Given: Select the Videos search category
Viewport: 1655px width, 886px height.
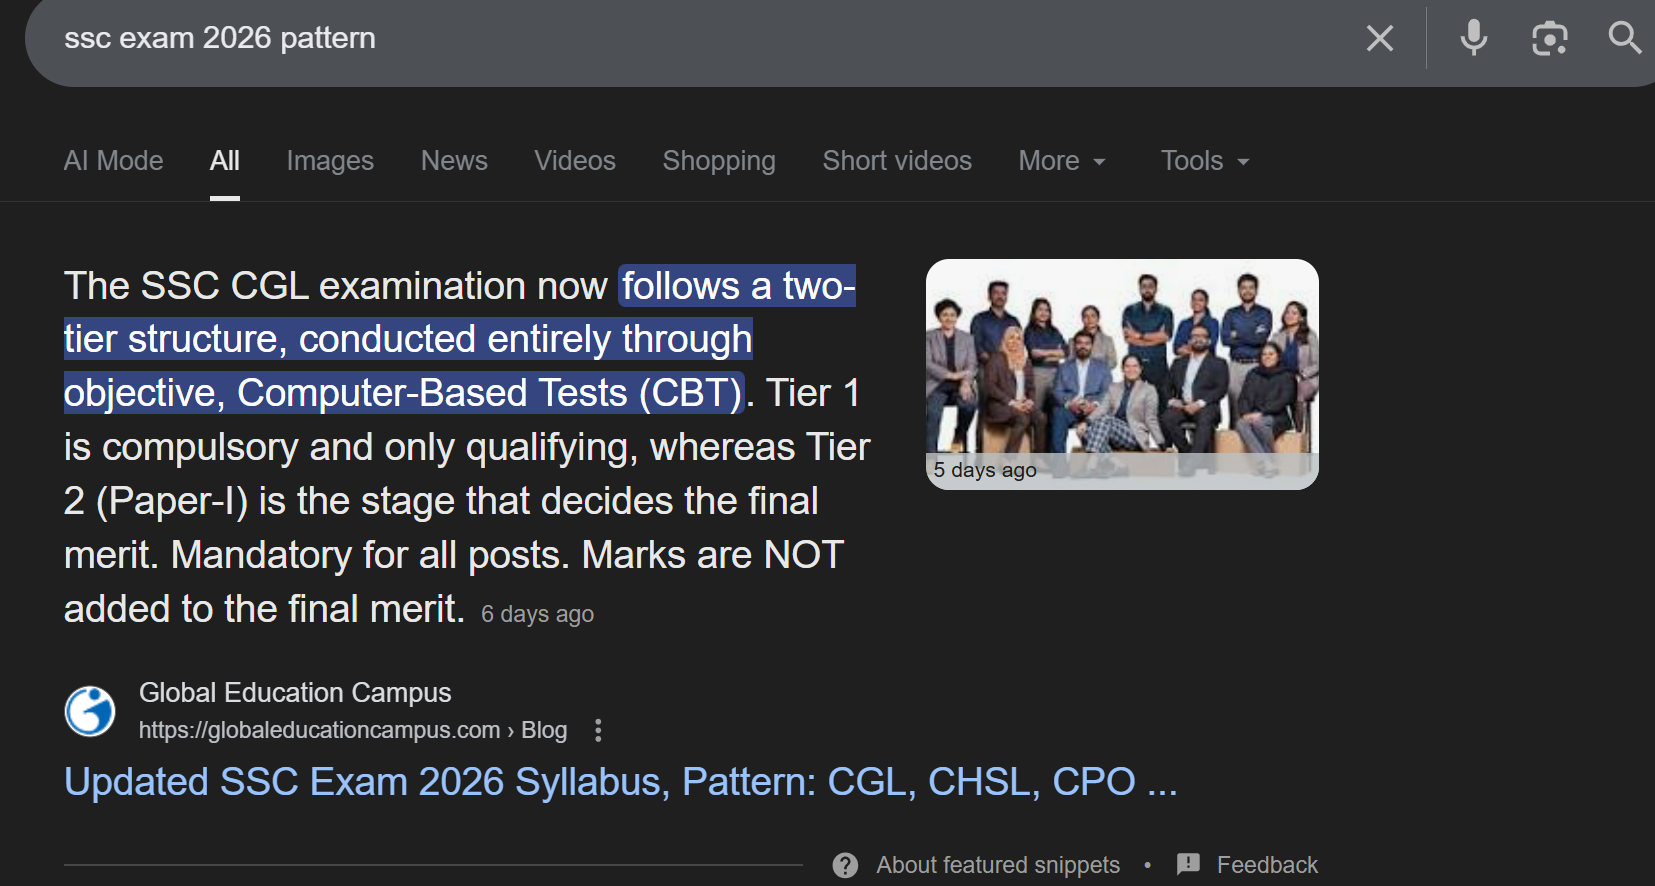Looking at the screenshot, I should (575, 160).
